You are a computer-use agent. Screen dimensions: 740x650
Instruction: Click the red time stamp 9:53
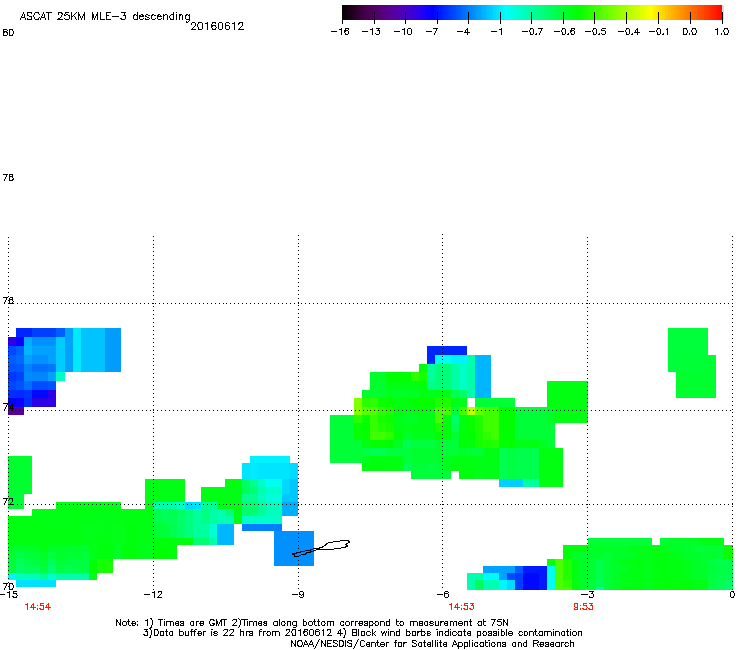click(x=583, y=607)
